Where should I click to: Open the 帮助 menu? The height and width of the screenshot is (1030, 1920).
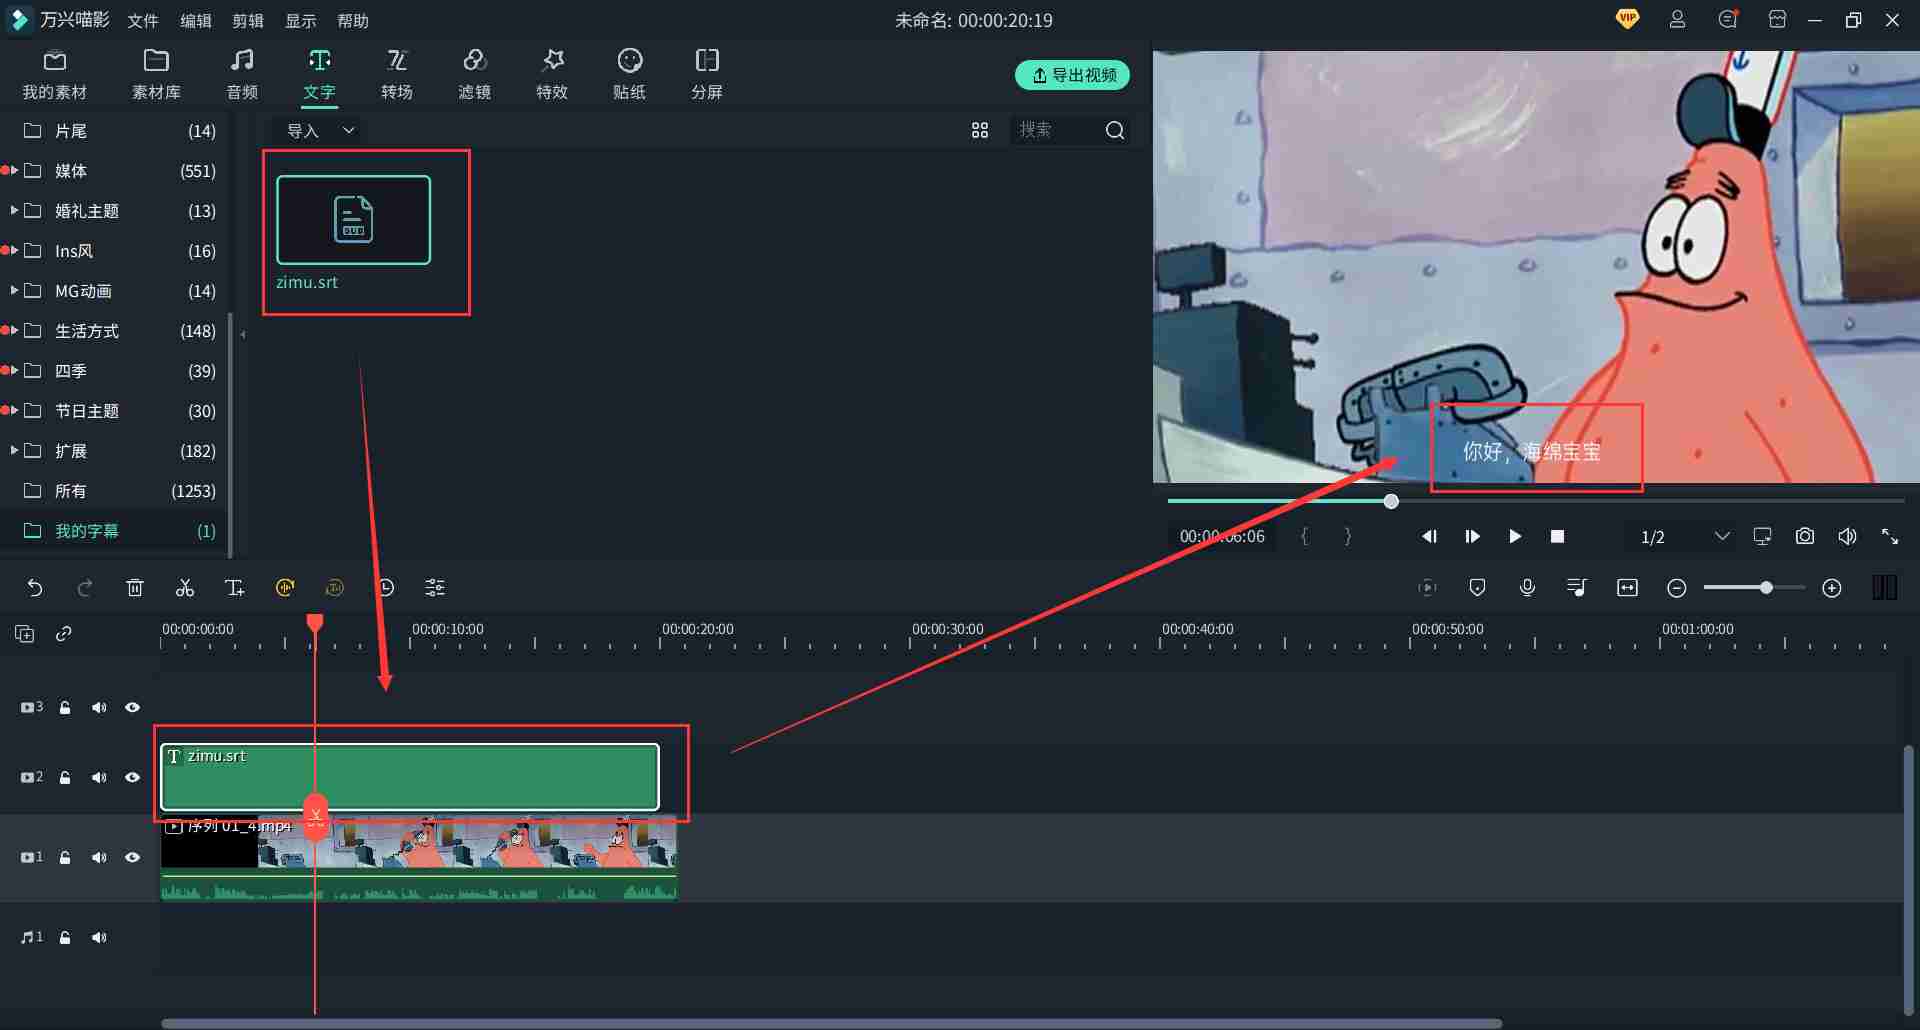[353, 21]
